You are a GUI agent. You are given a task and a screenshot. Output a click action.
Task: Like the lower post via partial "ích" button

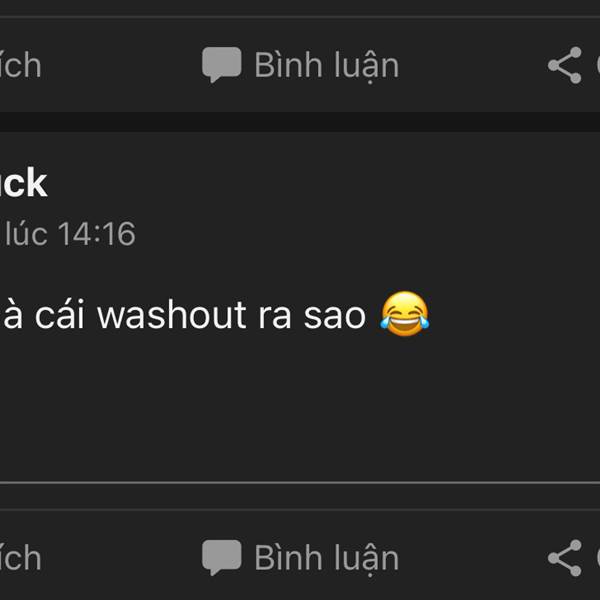point(20,558)
